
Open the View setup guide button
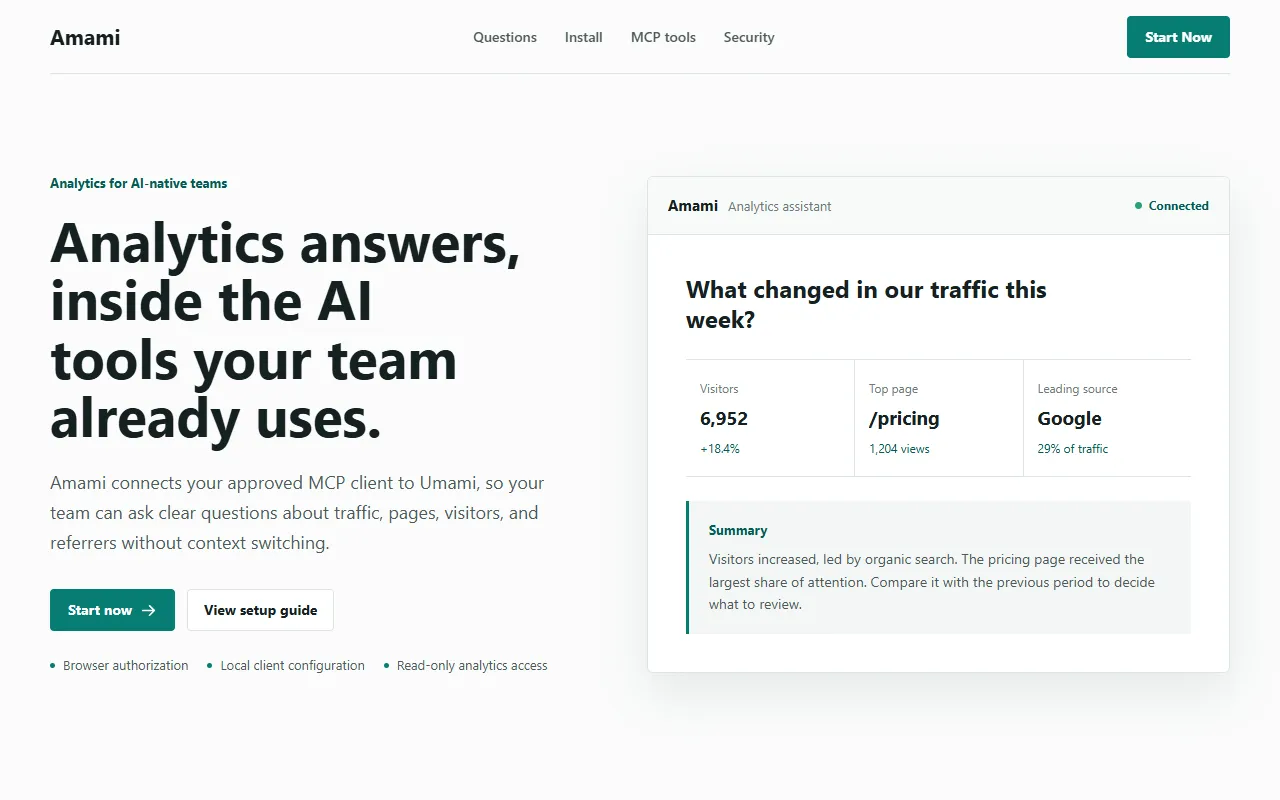coord(260,610)
